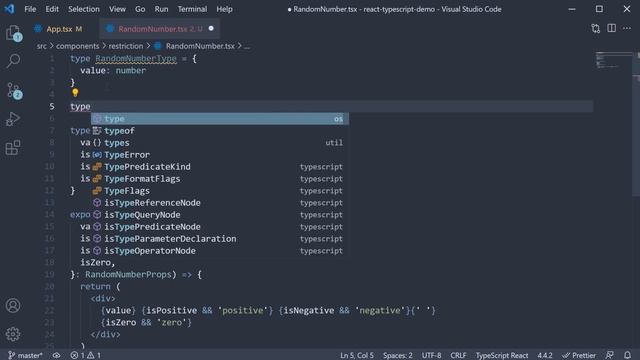The height and width of the screenshot is (360, 640).
Task: Select the 'TypeError' suggestion
Action: tap(220, 155)
